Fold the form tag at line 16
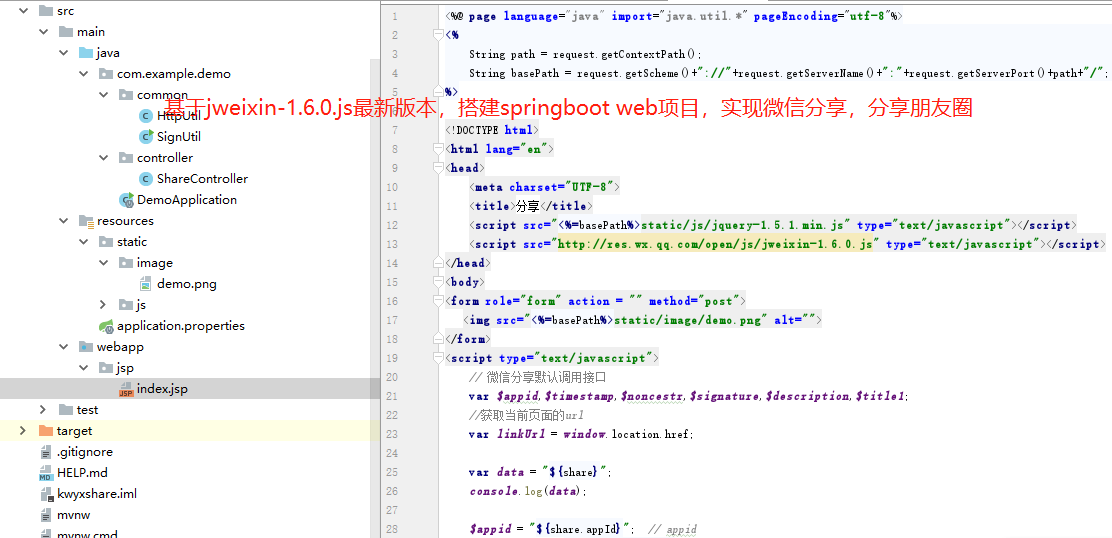This screenshot has height=538, width=1112. tap(438, 301)
